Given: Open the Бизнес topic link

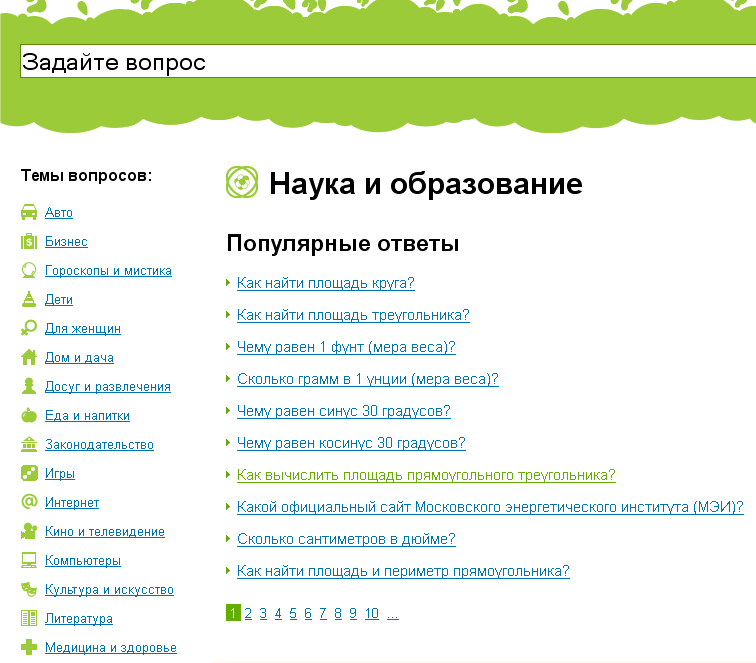Looking at the screenshot, I should (66, 242).
